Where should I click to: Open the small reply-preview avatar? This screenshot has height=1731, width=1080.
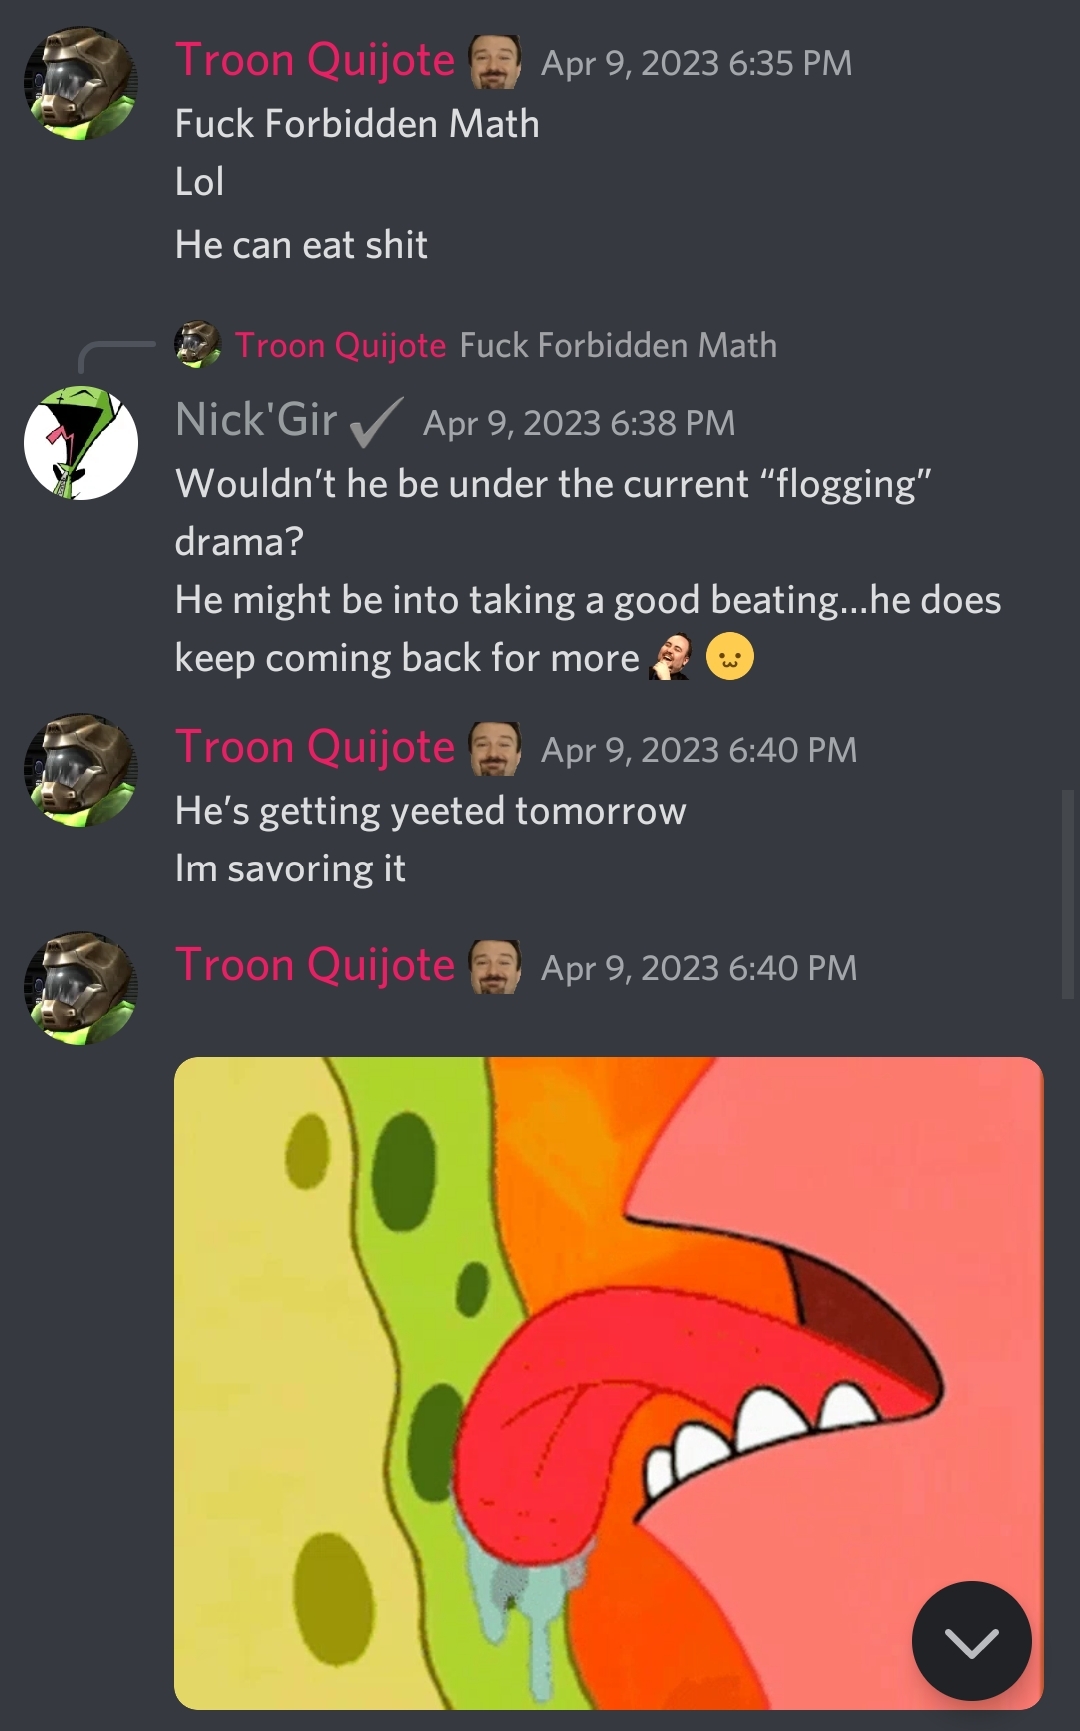[x=197, y=345]
